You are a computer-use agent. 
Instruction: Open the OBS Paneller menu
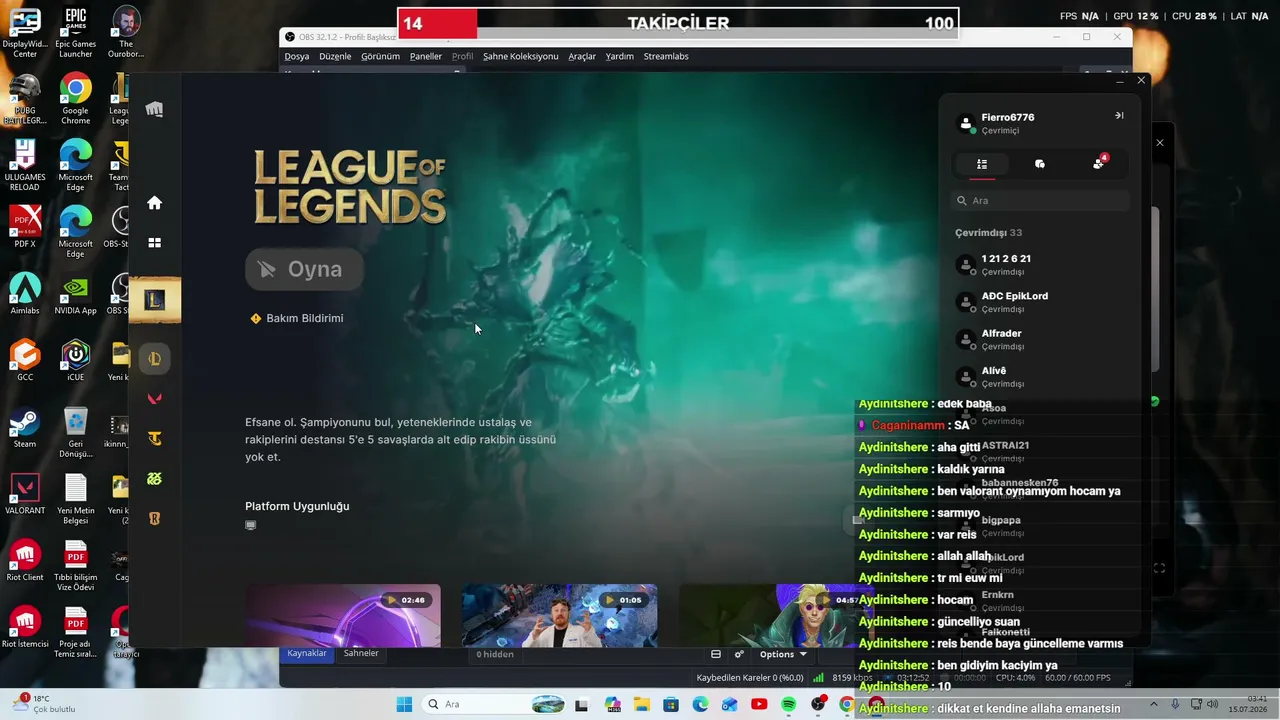(x=426, y=57)
